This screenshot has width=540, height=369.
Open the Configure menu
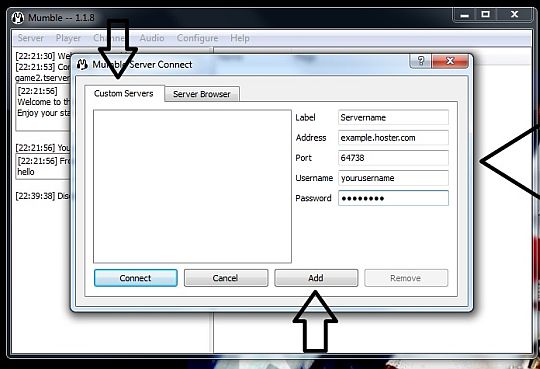coord(197,38)
